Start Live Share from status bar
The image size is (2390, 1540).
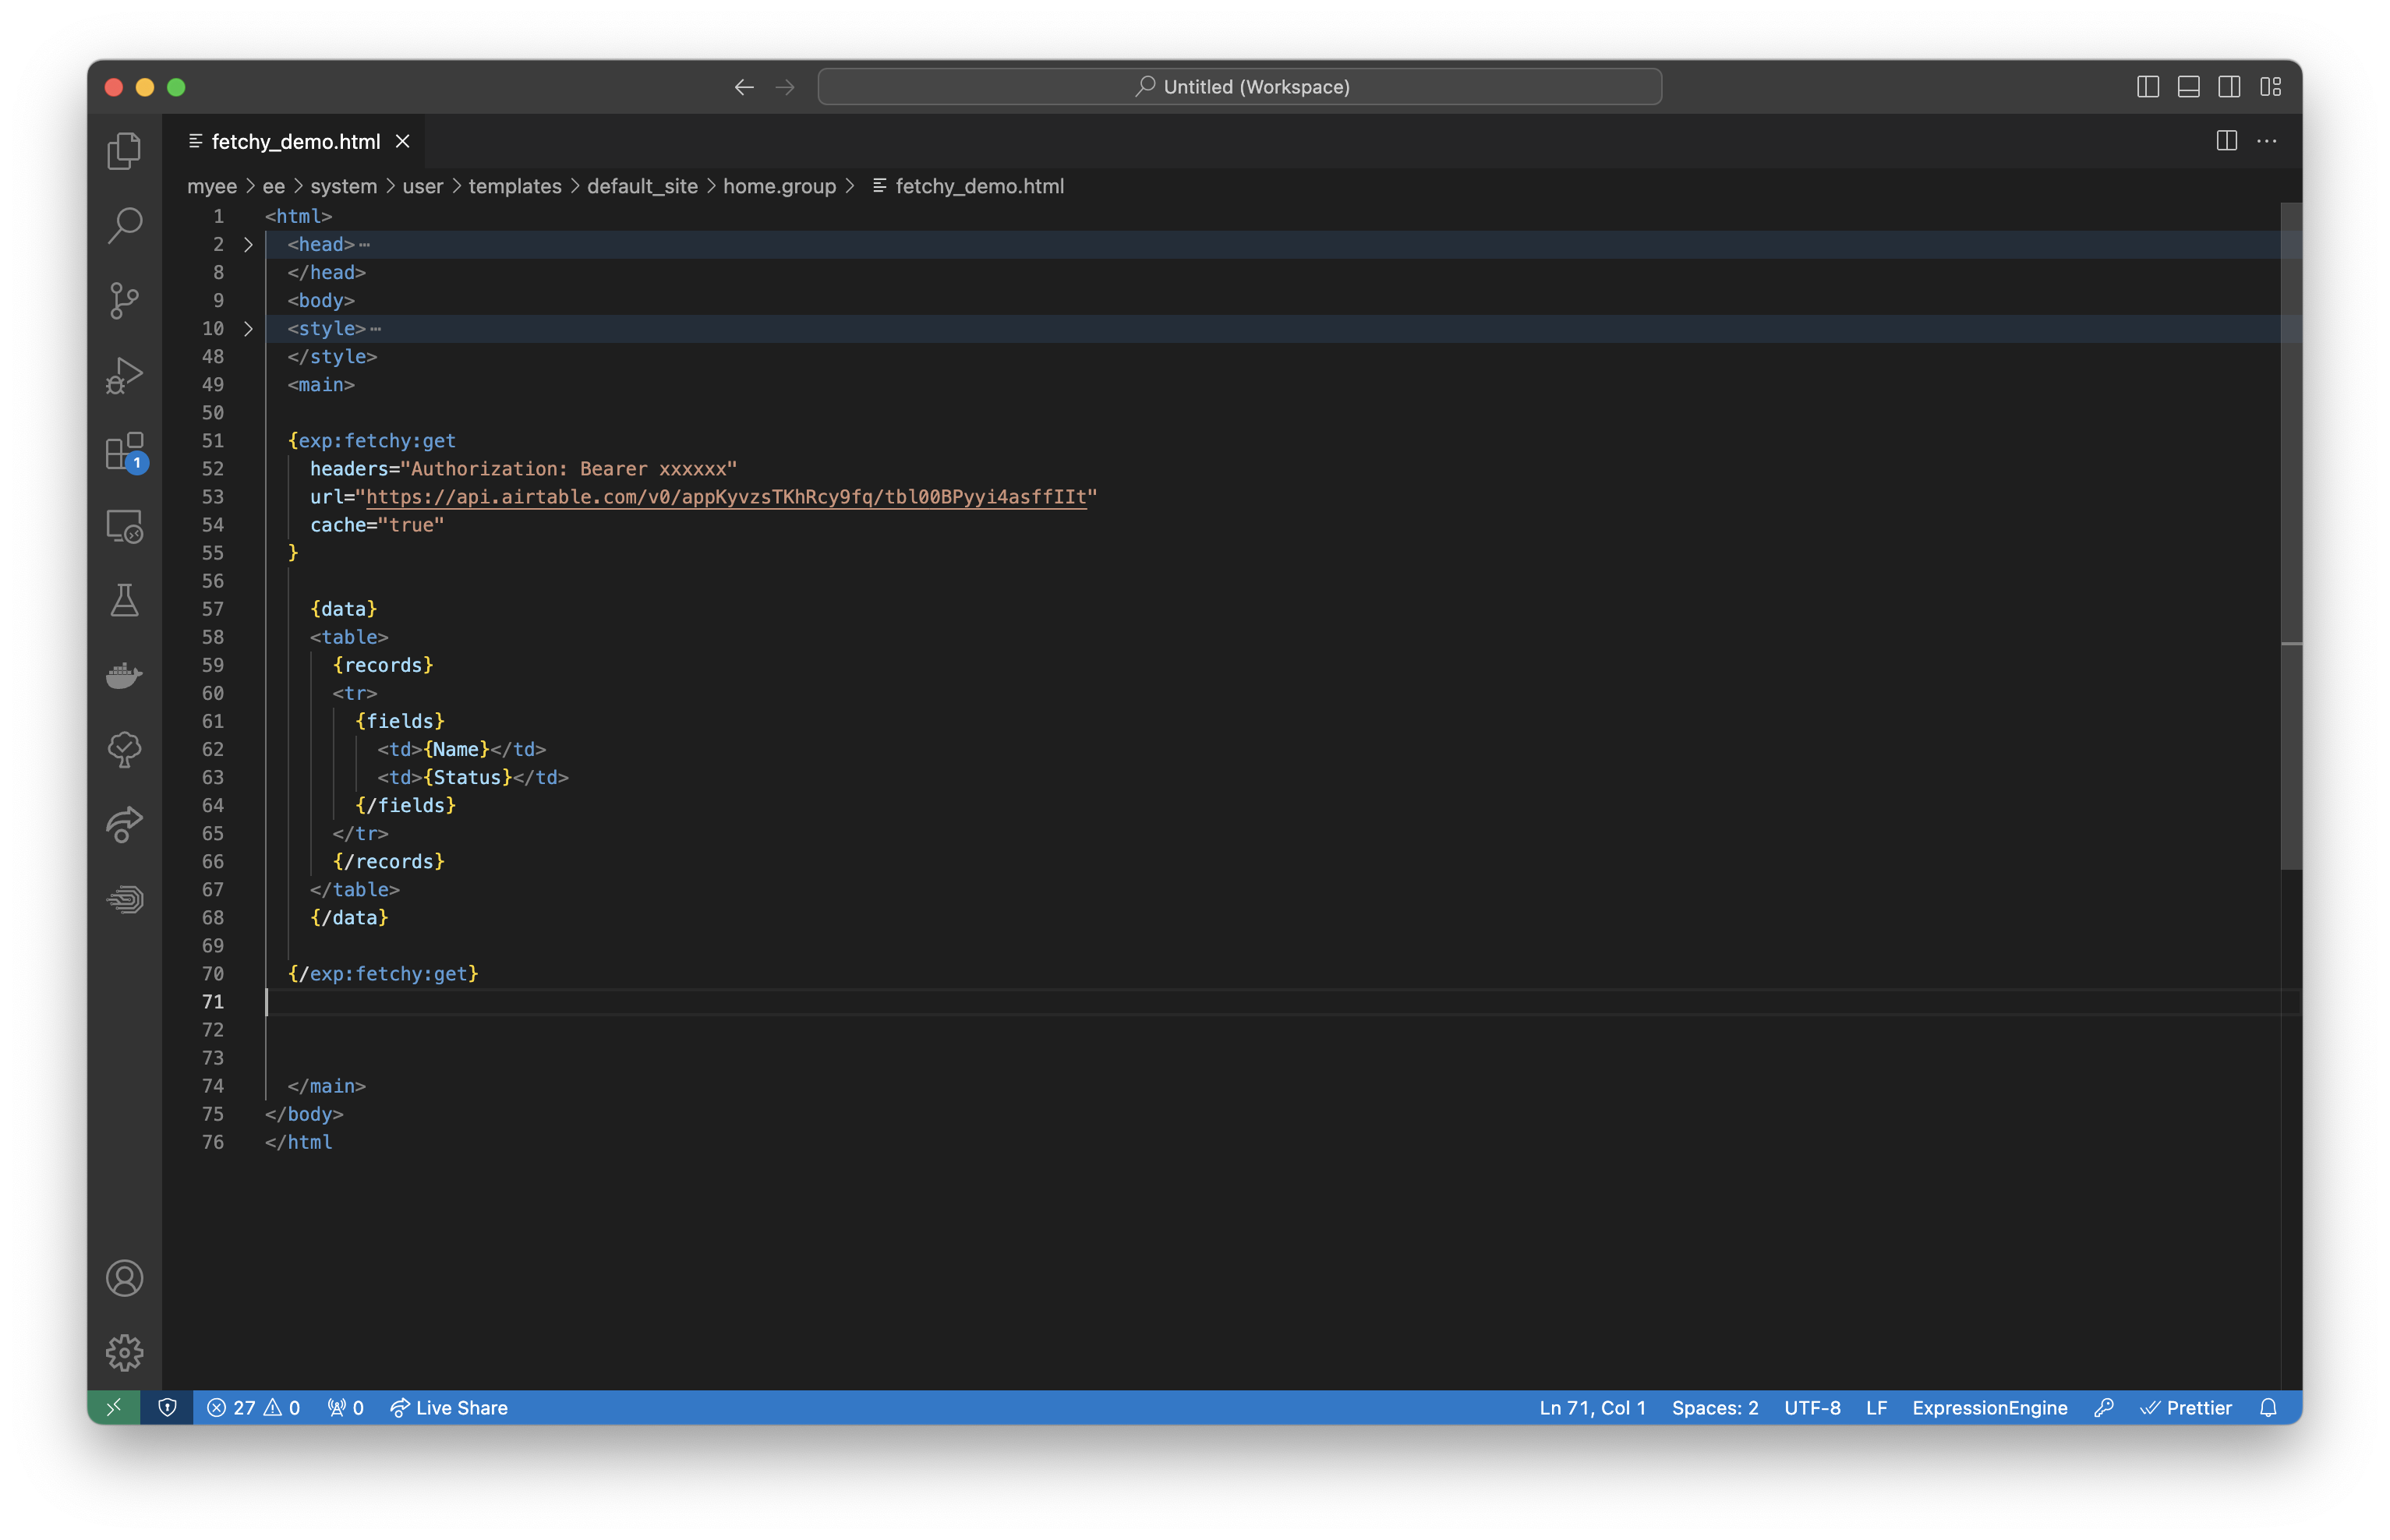(x=449, y=1408)
